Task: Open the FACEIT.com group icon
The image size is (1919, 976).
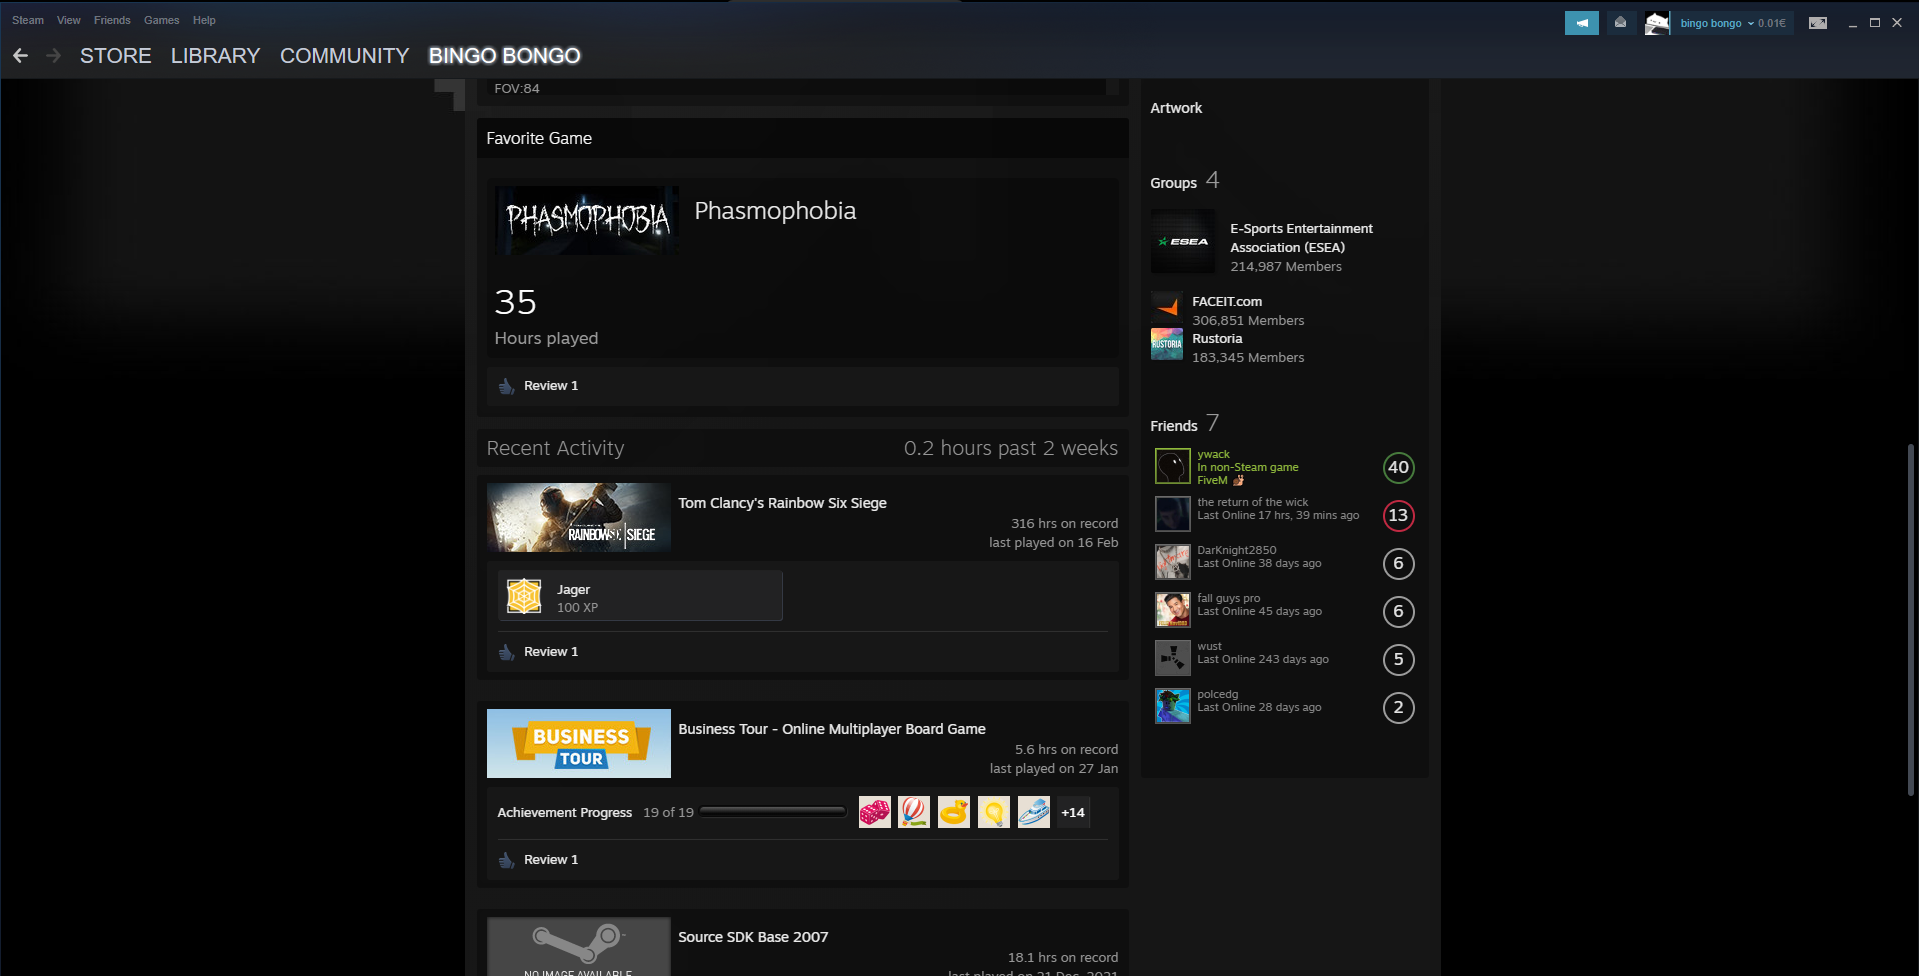Action: pyautogui.click(x=1167, y=305)
